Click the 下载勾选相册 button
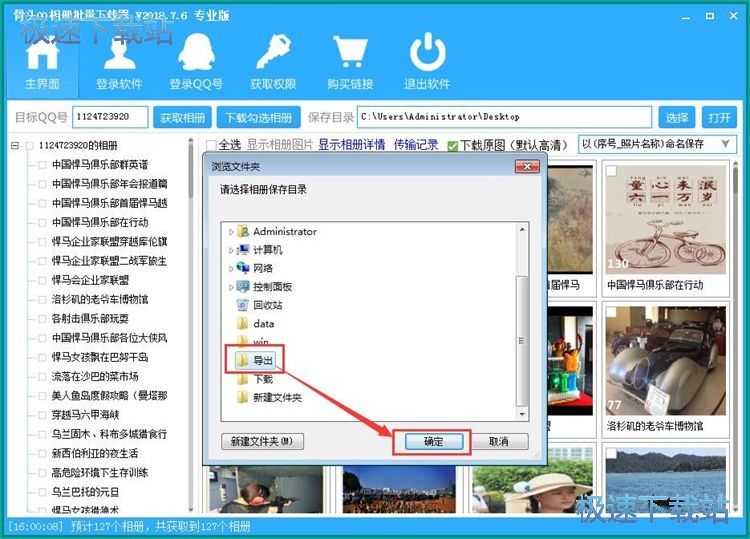Image resolution: width=750 pixels, height=539 pixels. coord(259,117)
